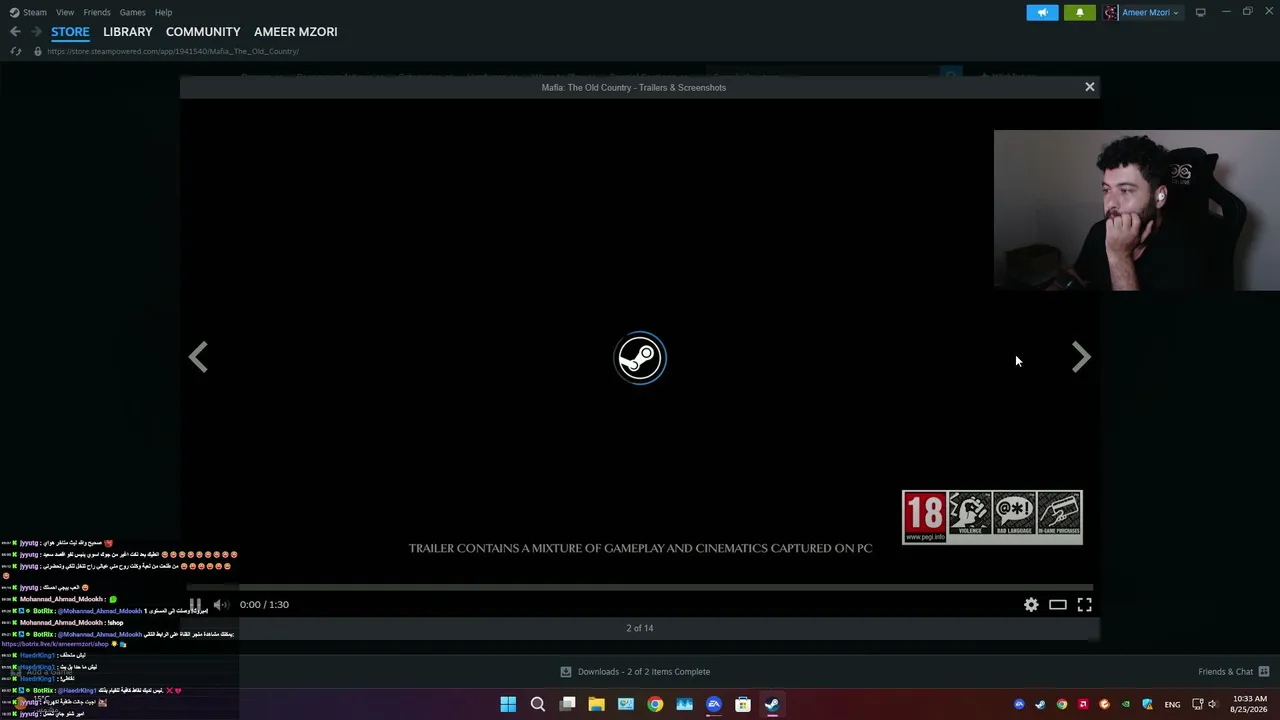
Task: Open the AMEER MZORI profile tab
Action: click(296, 32)
